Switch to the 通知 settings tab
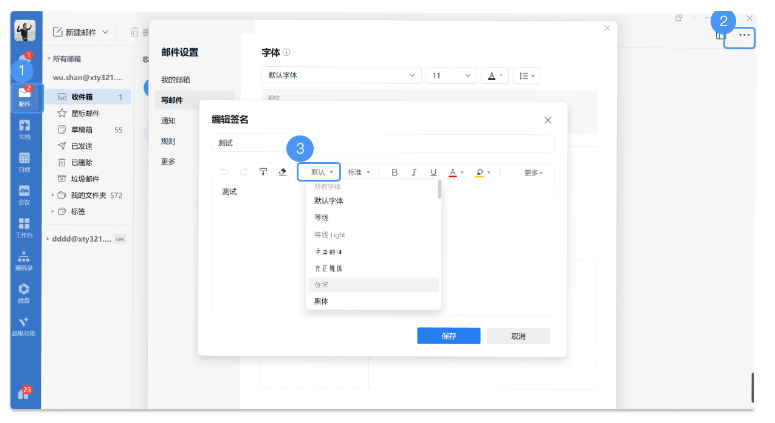 [x=169, y=120]
